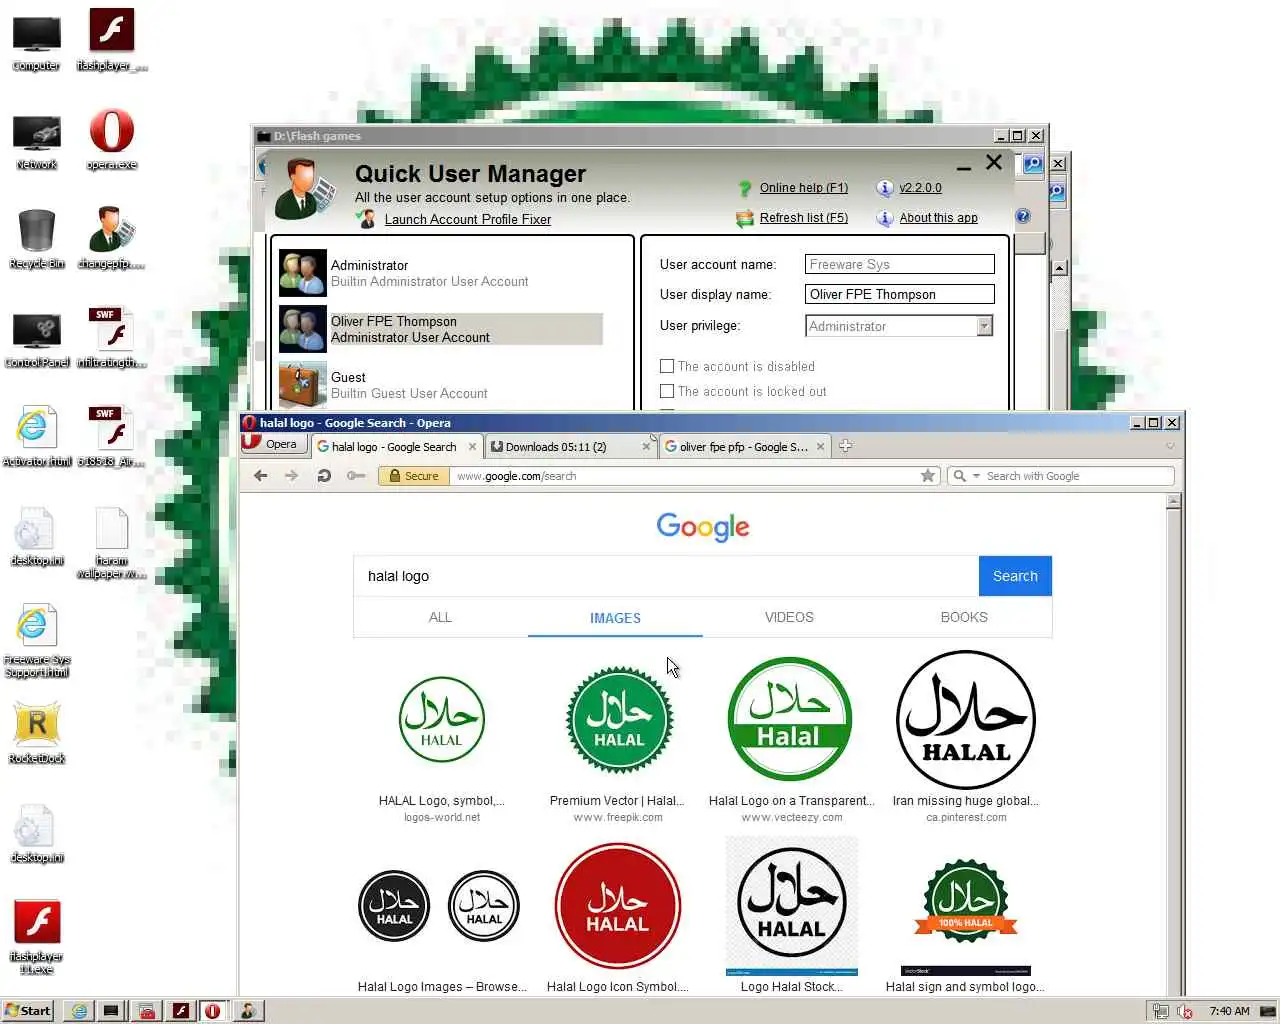
Task: Click Launch Account Profile Fixer link
Action: (x=467, y=219)
